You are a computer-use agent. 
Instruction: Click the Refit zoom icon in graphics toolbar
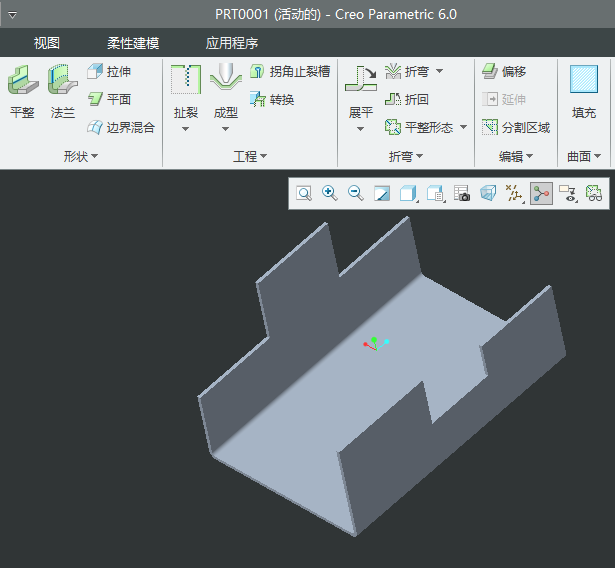pyautogui.click(x=304, y=193)
